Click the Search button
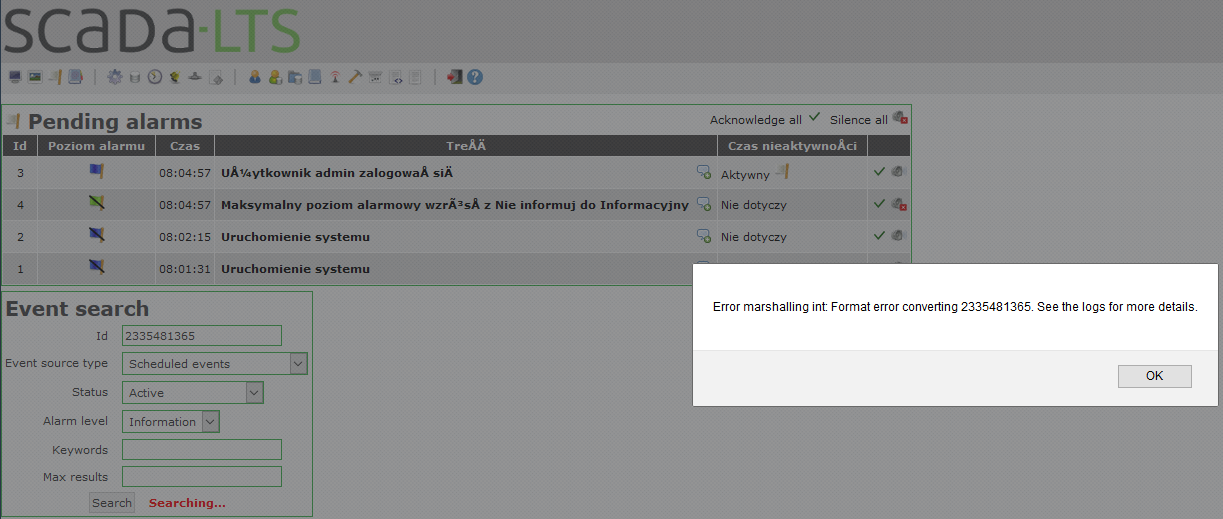The width and height of the screenshot is (1223, 519). [112, 503]
